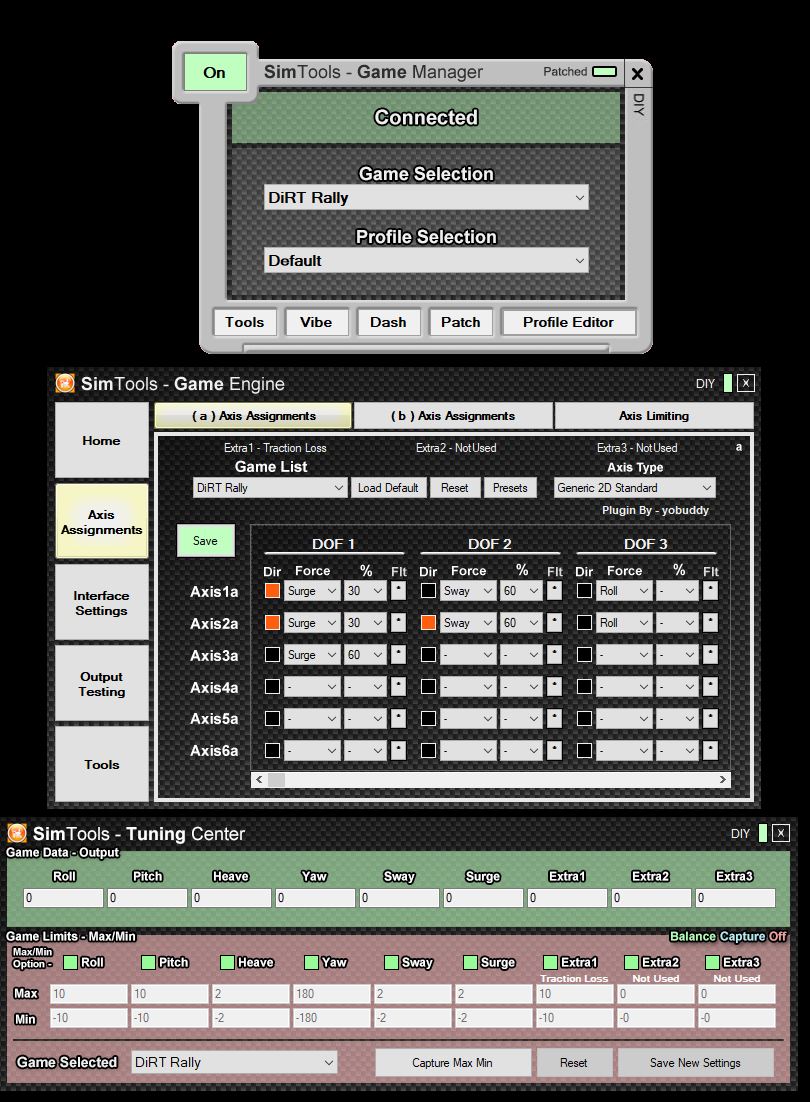Click the right arrow of the axis grid scrollbar
The width and height of the screenshot is (810, 1102).
pyautogui.click(x=722, y=779)
